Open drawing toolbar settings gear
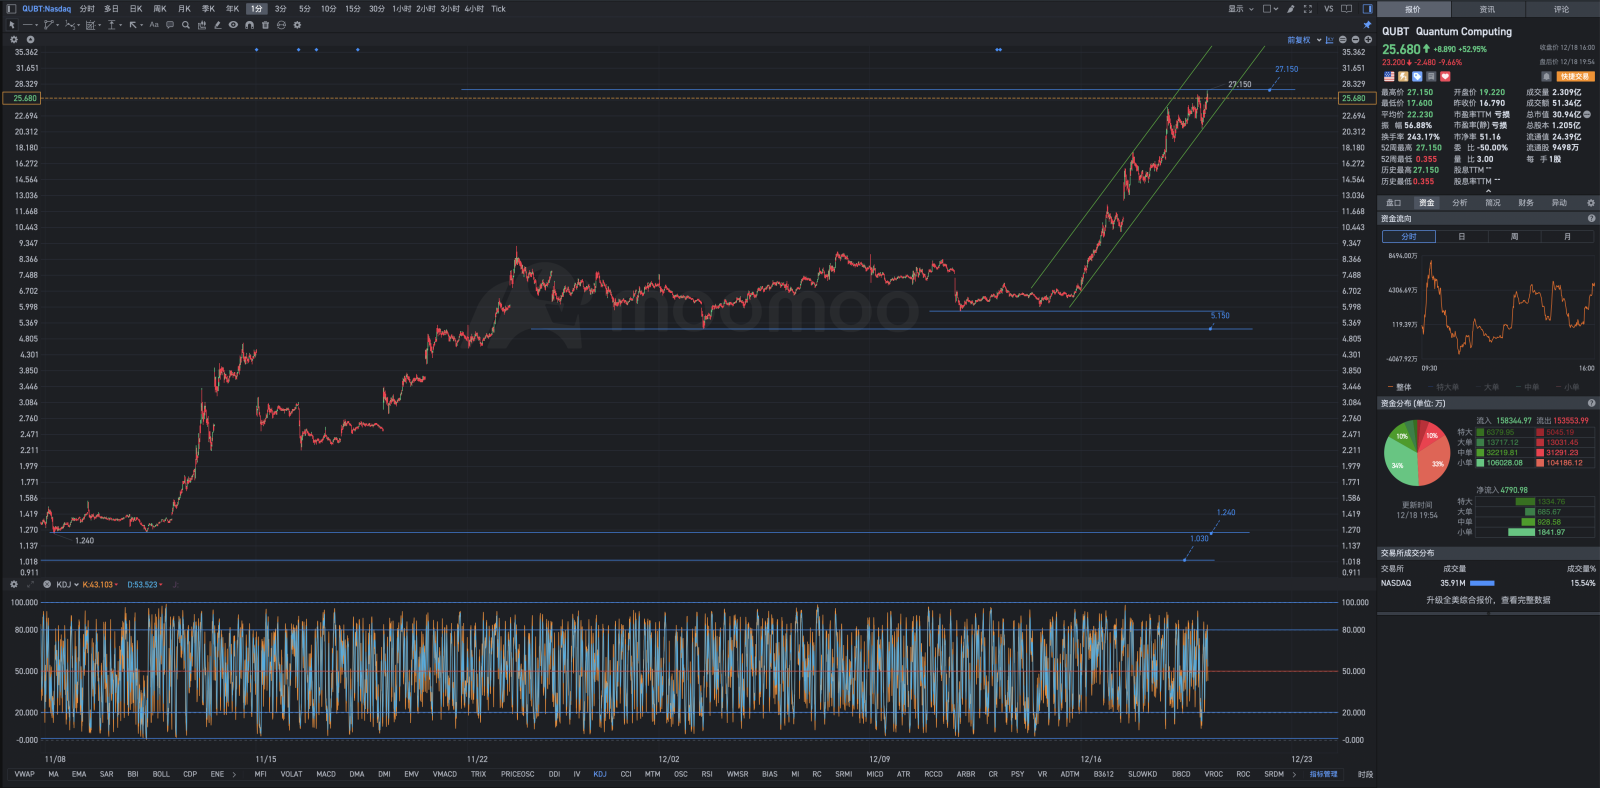This screenshot has height=788, width=1600. tap(297, 25)
